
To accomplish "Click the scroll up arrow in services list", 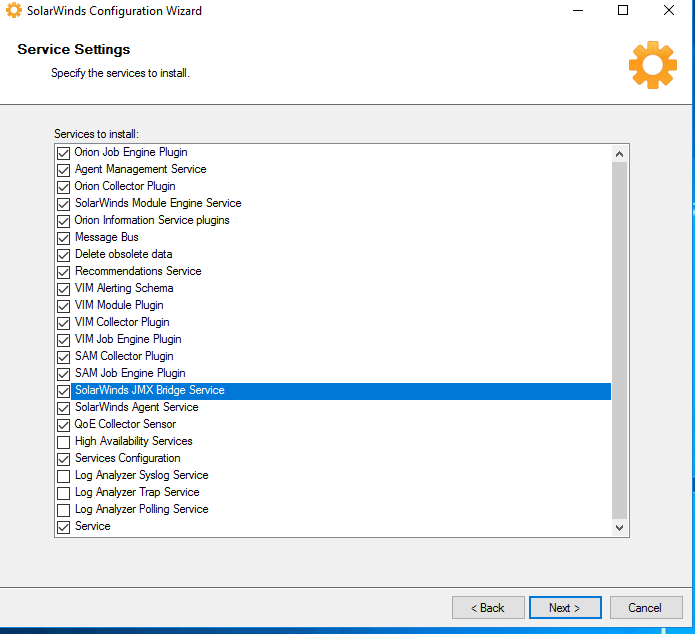I will click(619, 154).
